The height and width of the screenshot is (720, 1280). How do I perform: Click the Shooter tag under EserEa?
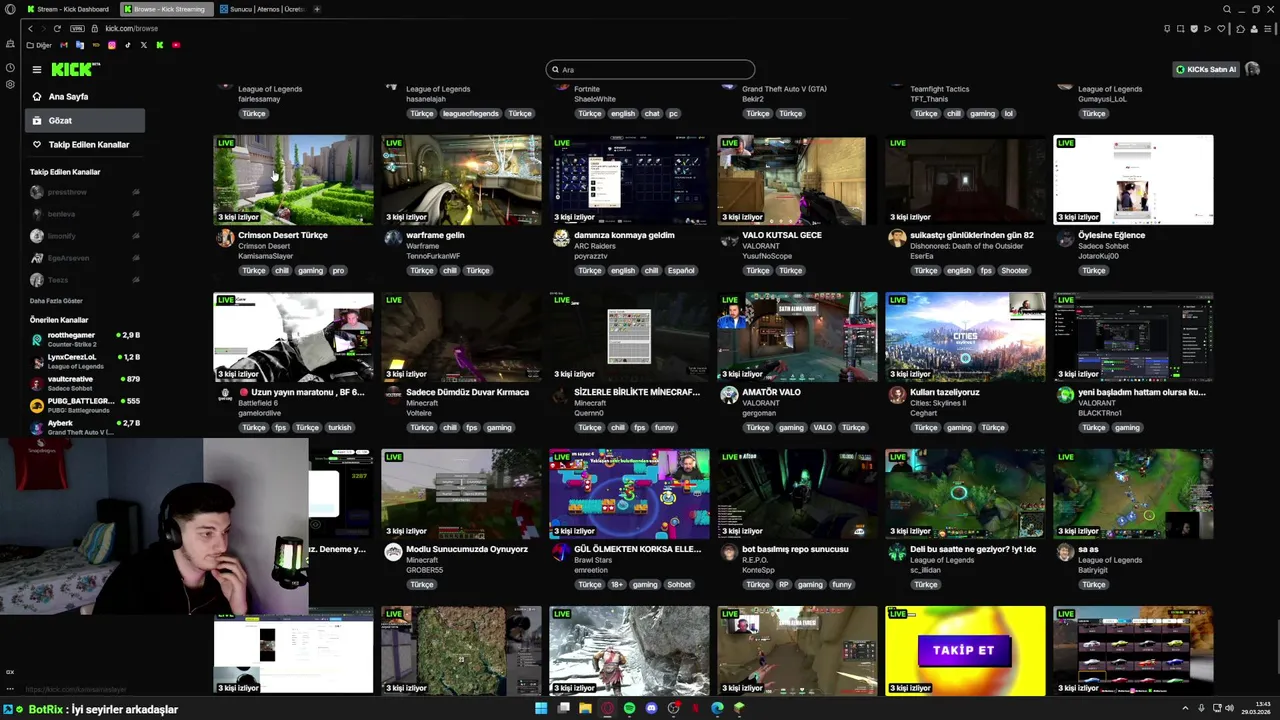tap(1014, 270)
